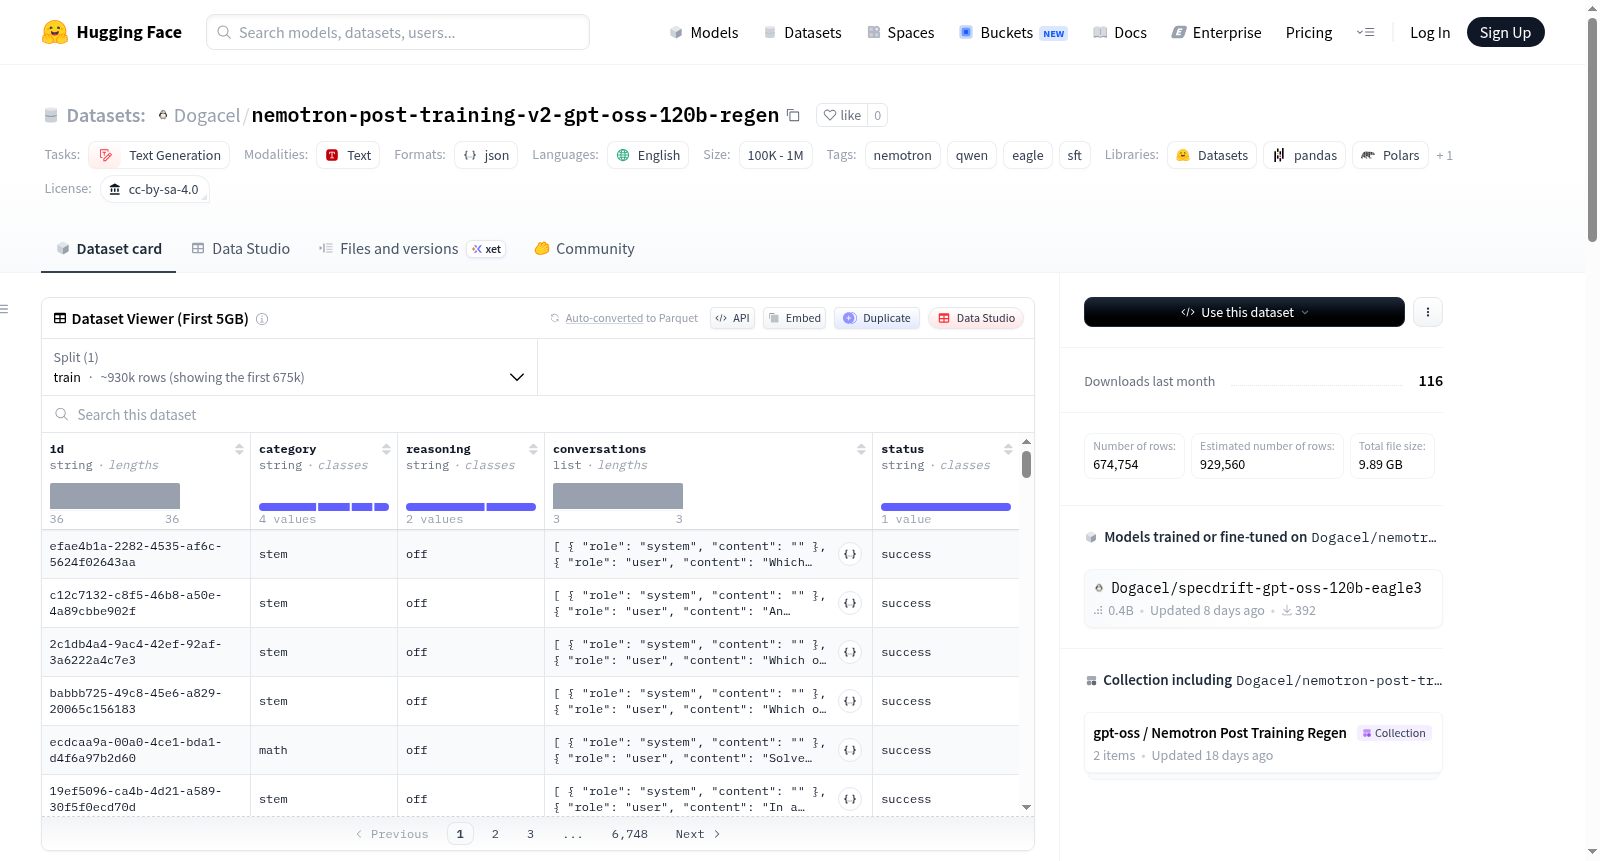
Task: Sort table by category column icon
Action: [386, 449]
